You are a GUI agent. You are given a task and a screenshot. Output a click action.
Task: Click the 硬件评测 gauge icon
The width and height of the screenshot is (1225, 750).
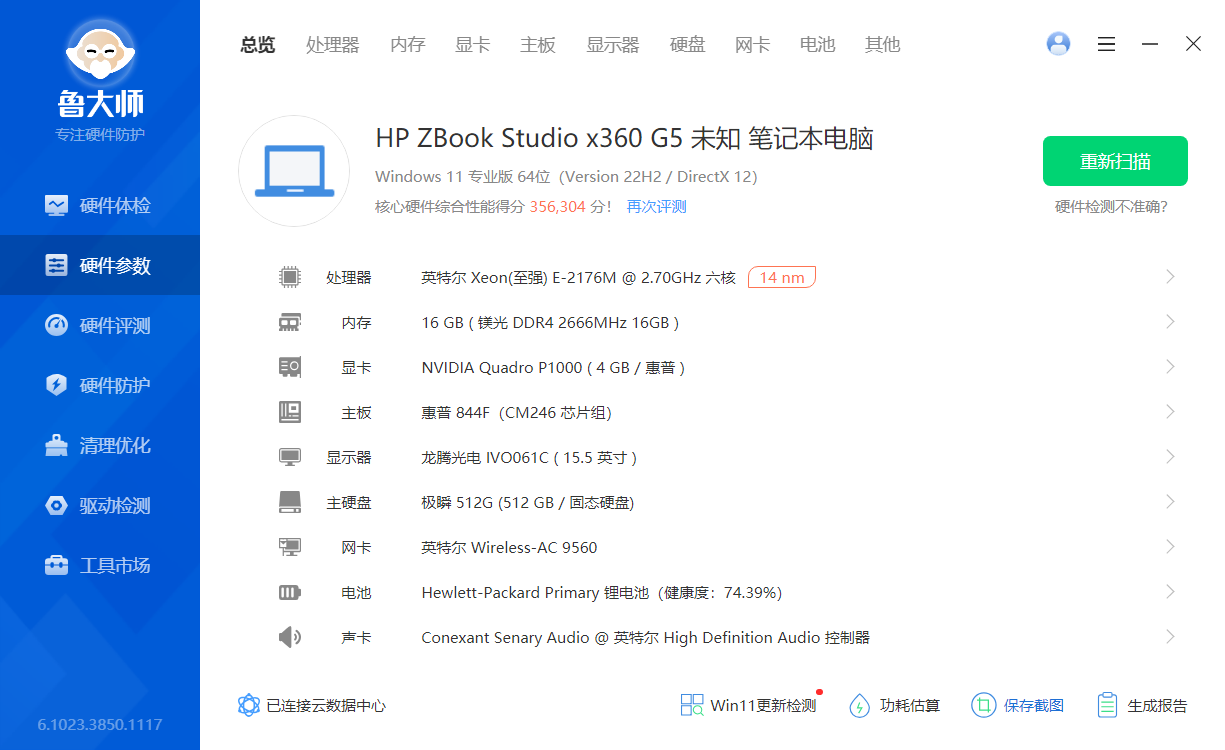tap(57, 325)
